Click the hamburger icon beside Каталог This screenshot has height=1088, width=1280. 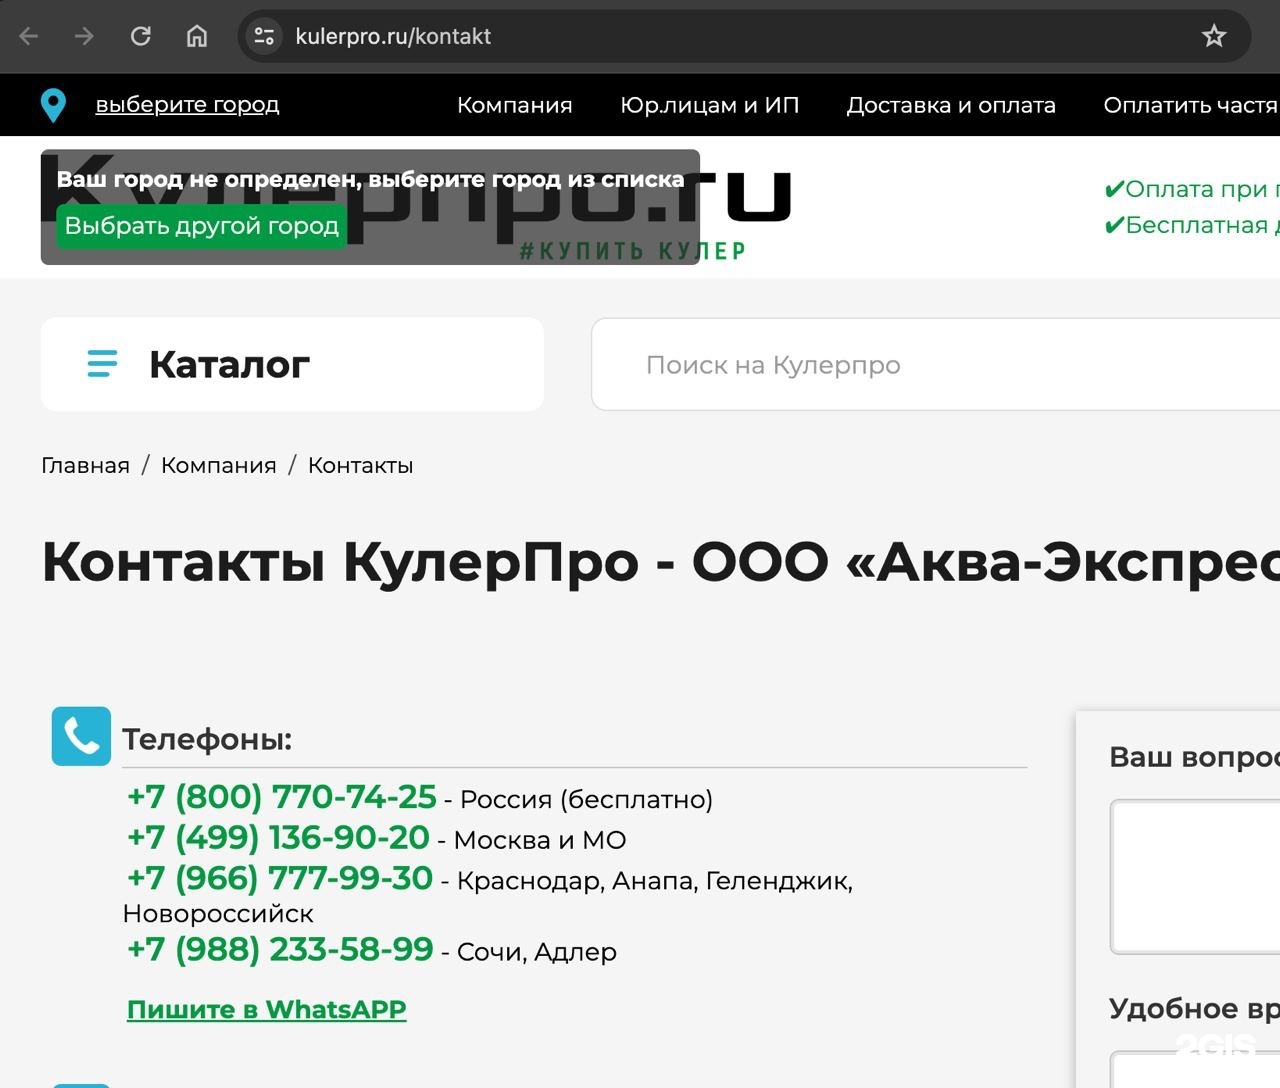coord(102,364)
